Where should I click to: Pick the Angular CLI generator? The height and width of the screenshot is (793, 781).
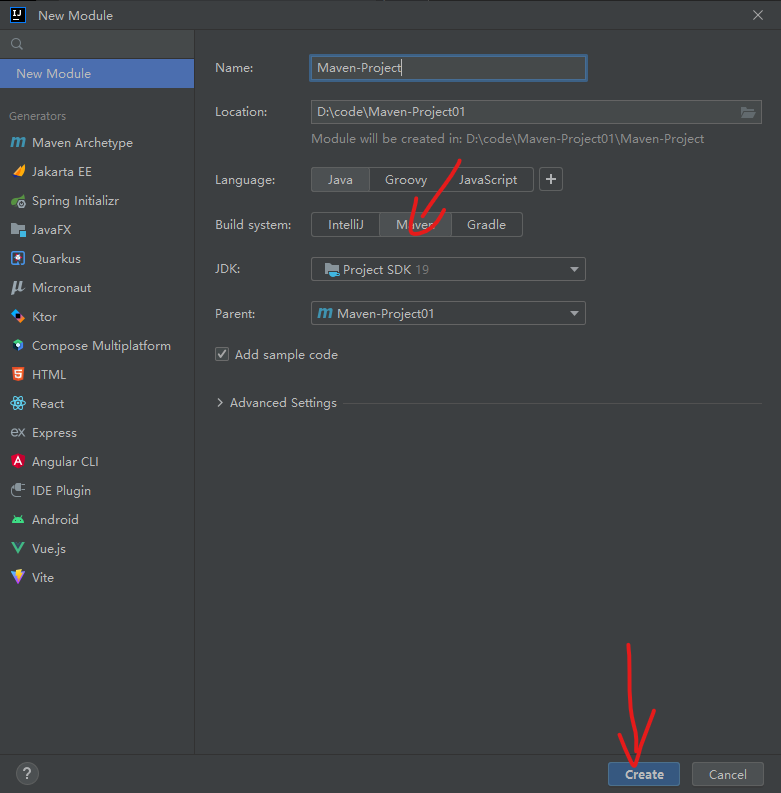click(97, 462)
